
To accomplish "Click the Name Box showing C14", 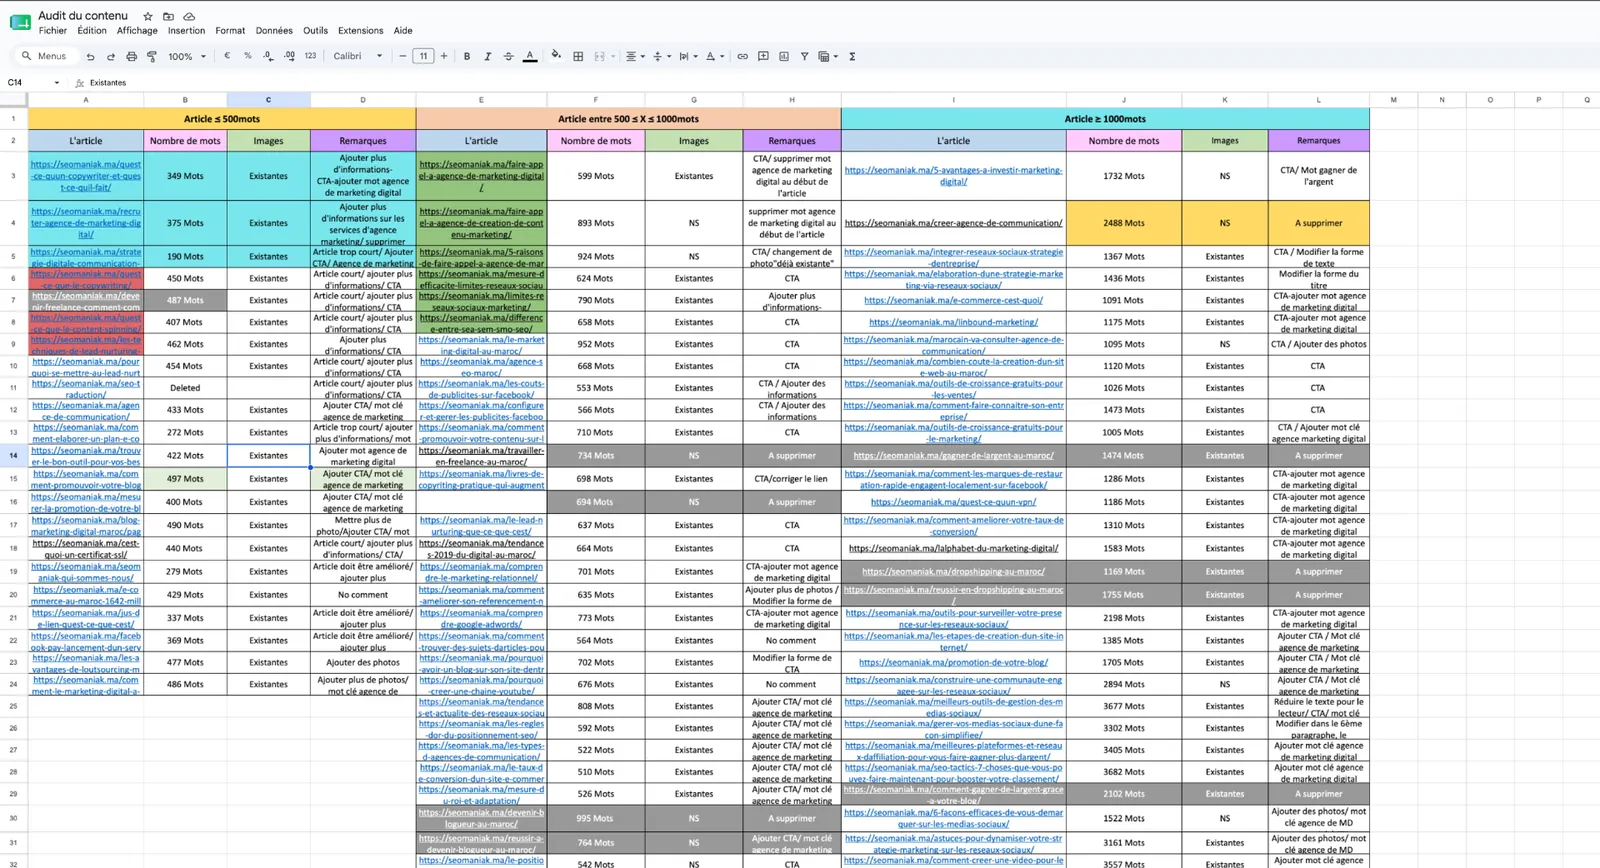I will coord(33,83).
